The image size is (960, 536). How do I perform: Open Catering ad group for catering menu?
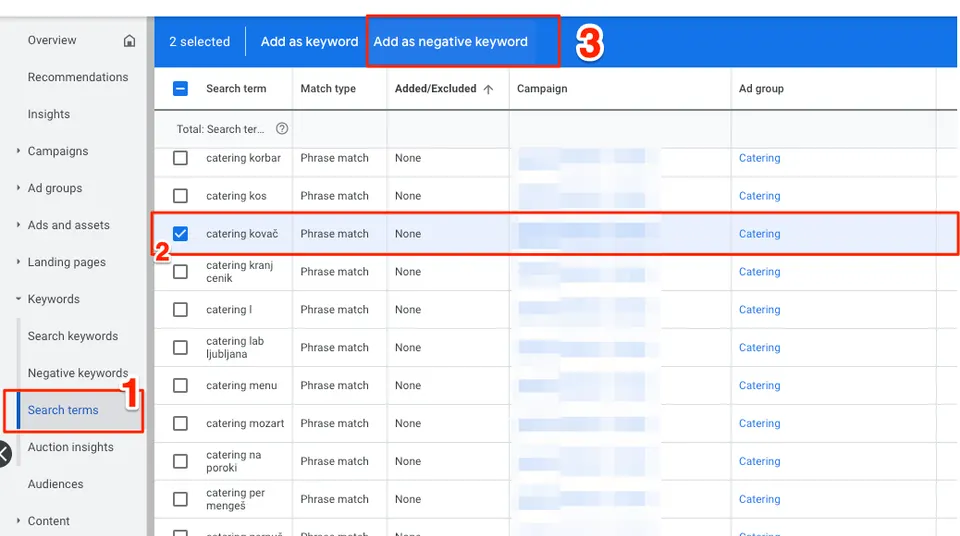[759, 386]
